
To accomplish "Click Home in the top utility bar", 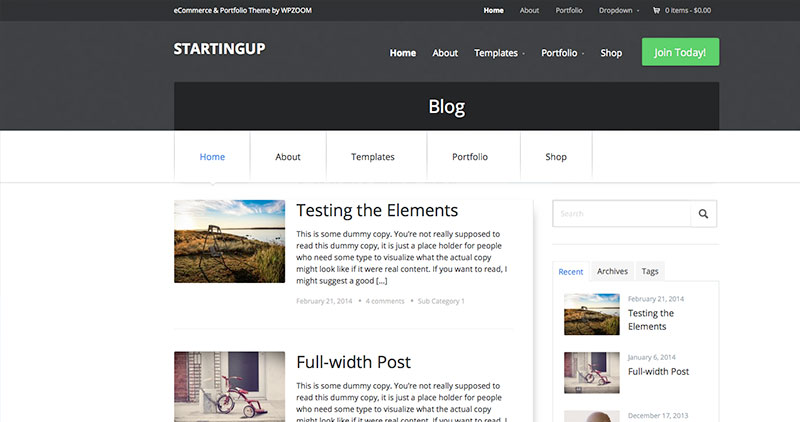I will coord(493,10).
